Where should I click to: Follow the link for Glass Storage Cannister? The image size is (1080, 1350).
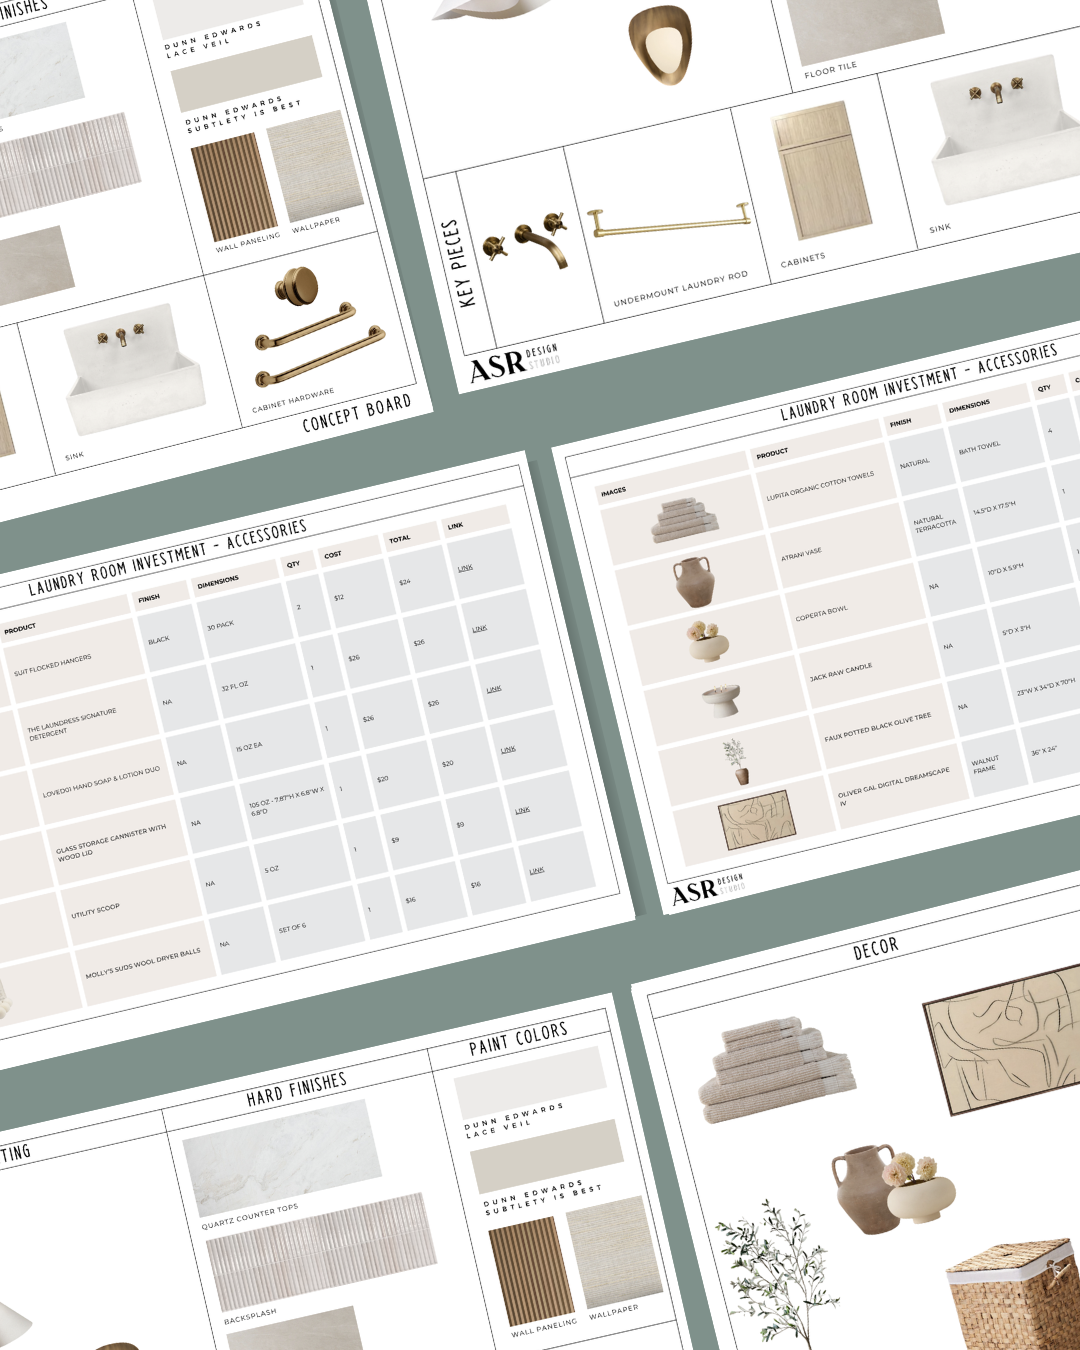point(508,749)
